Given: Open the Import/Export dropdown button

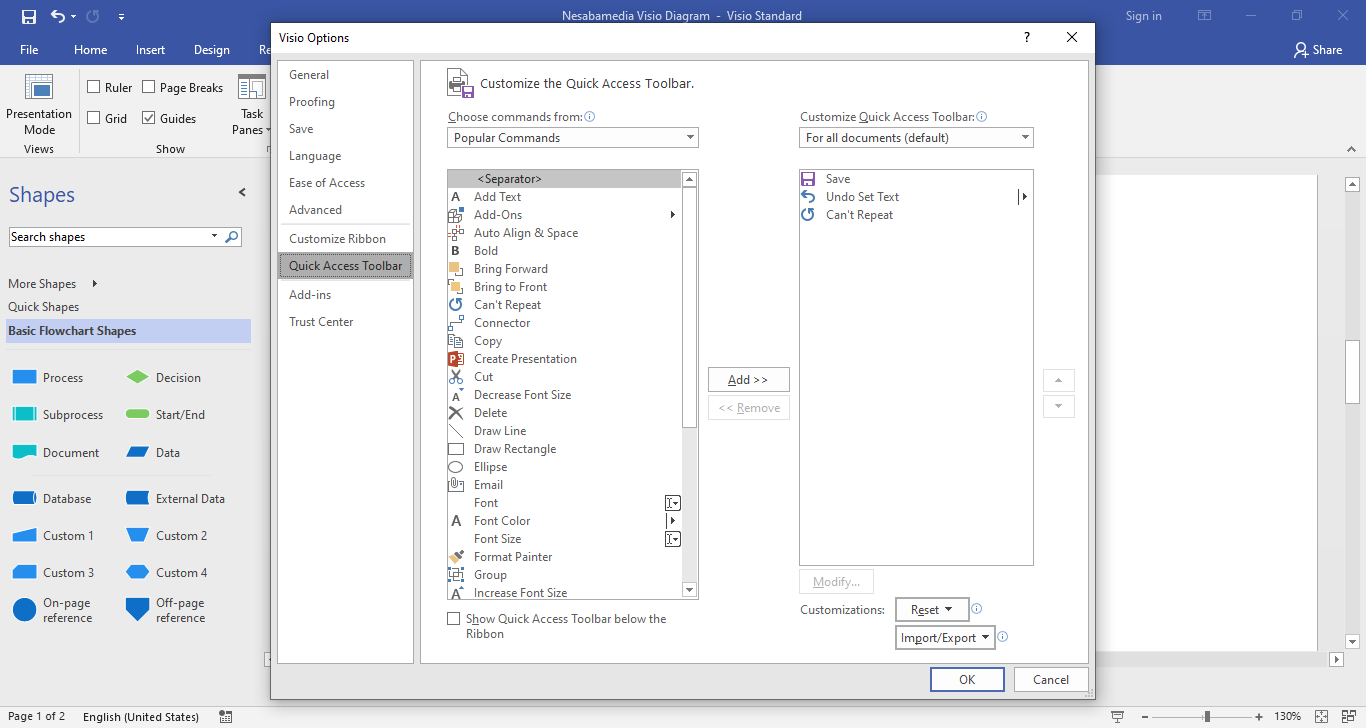Looking at the screenshot, I should point(945,638).
